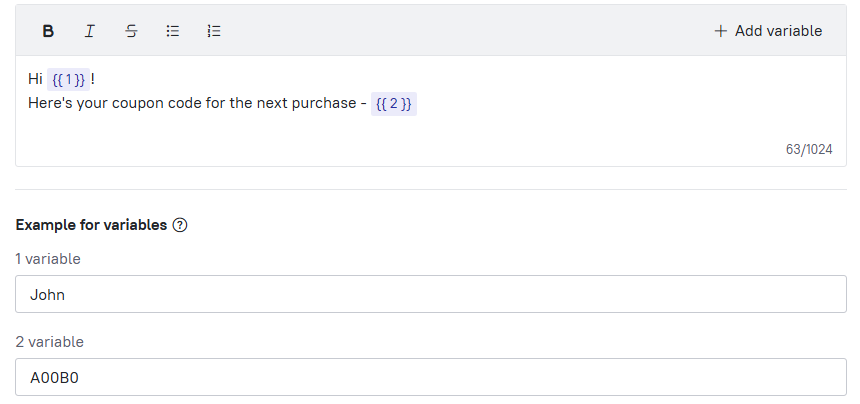Focus the 2 variable field containing A00B0
This screenshot has height=404, width=860.
[431, 378]
